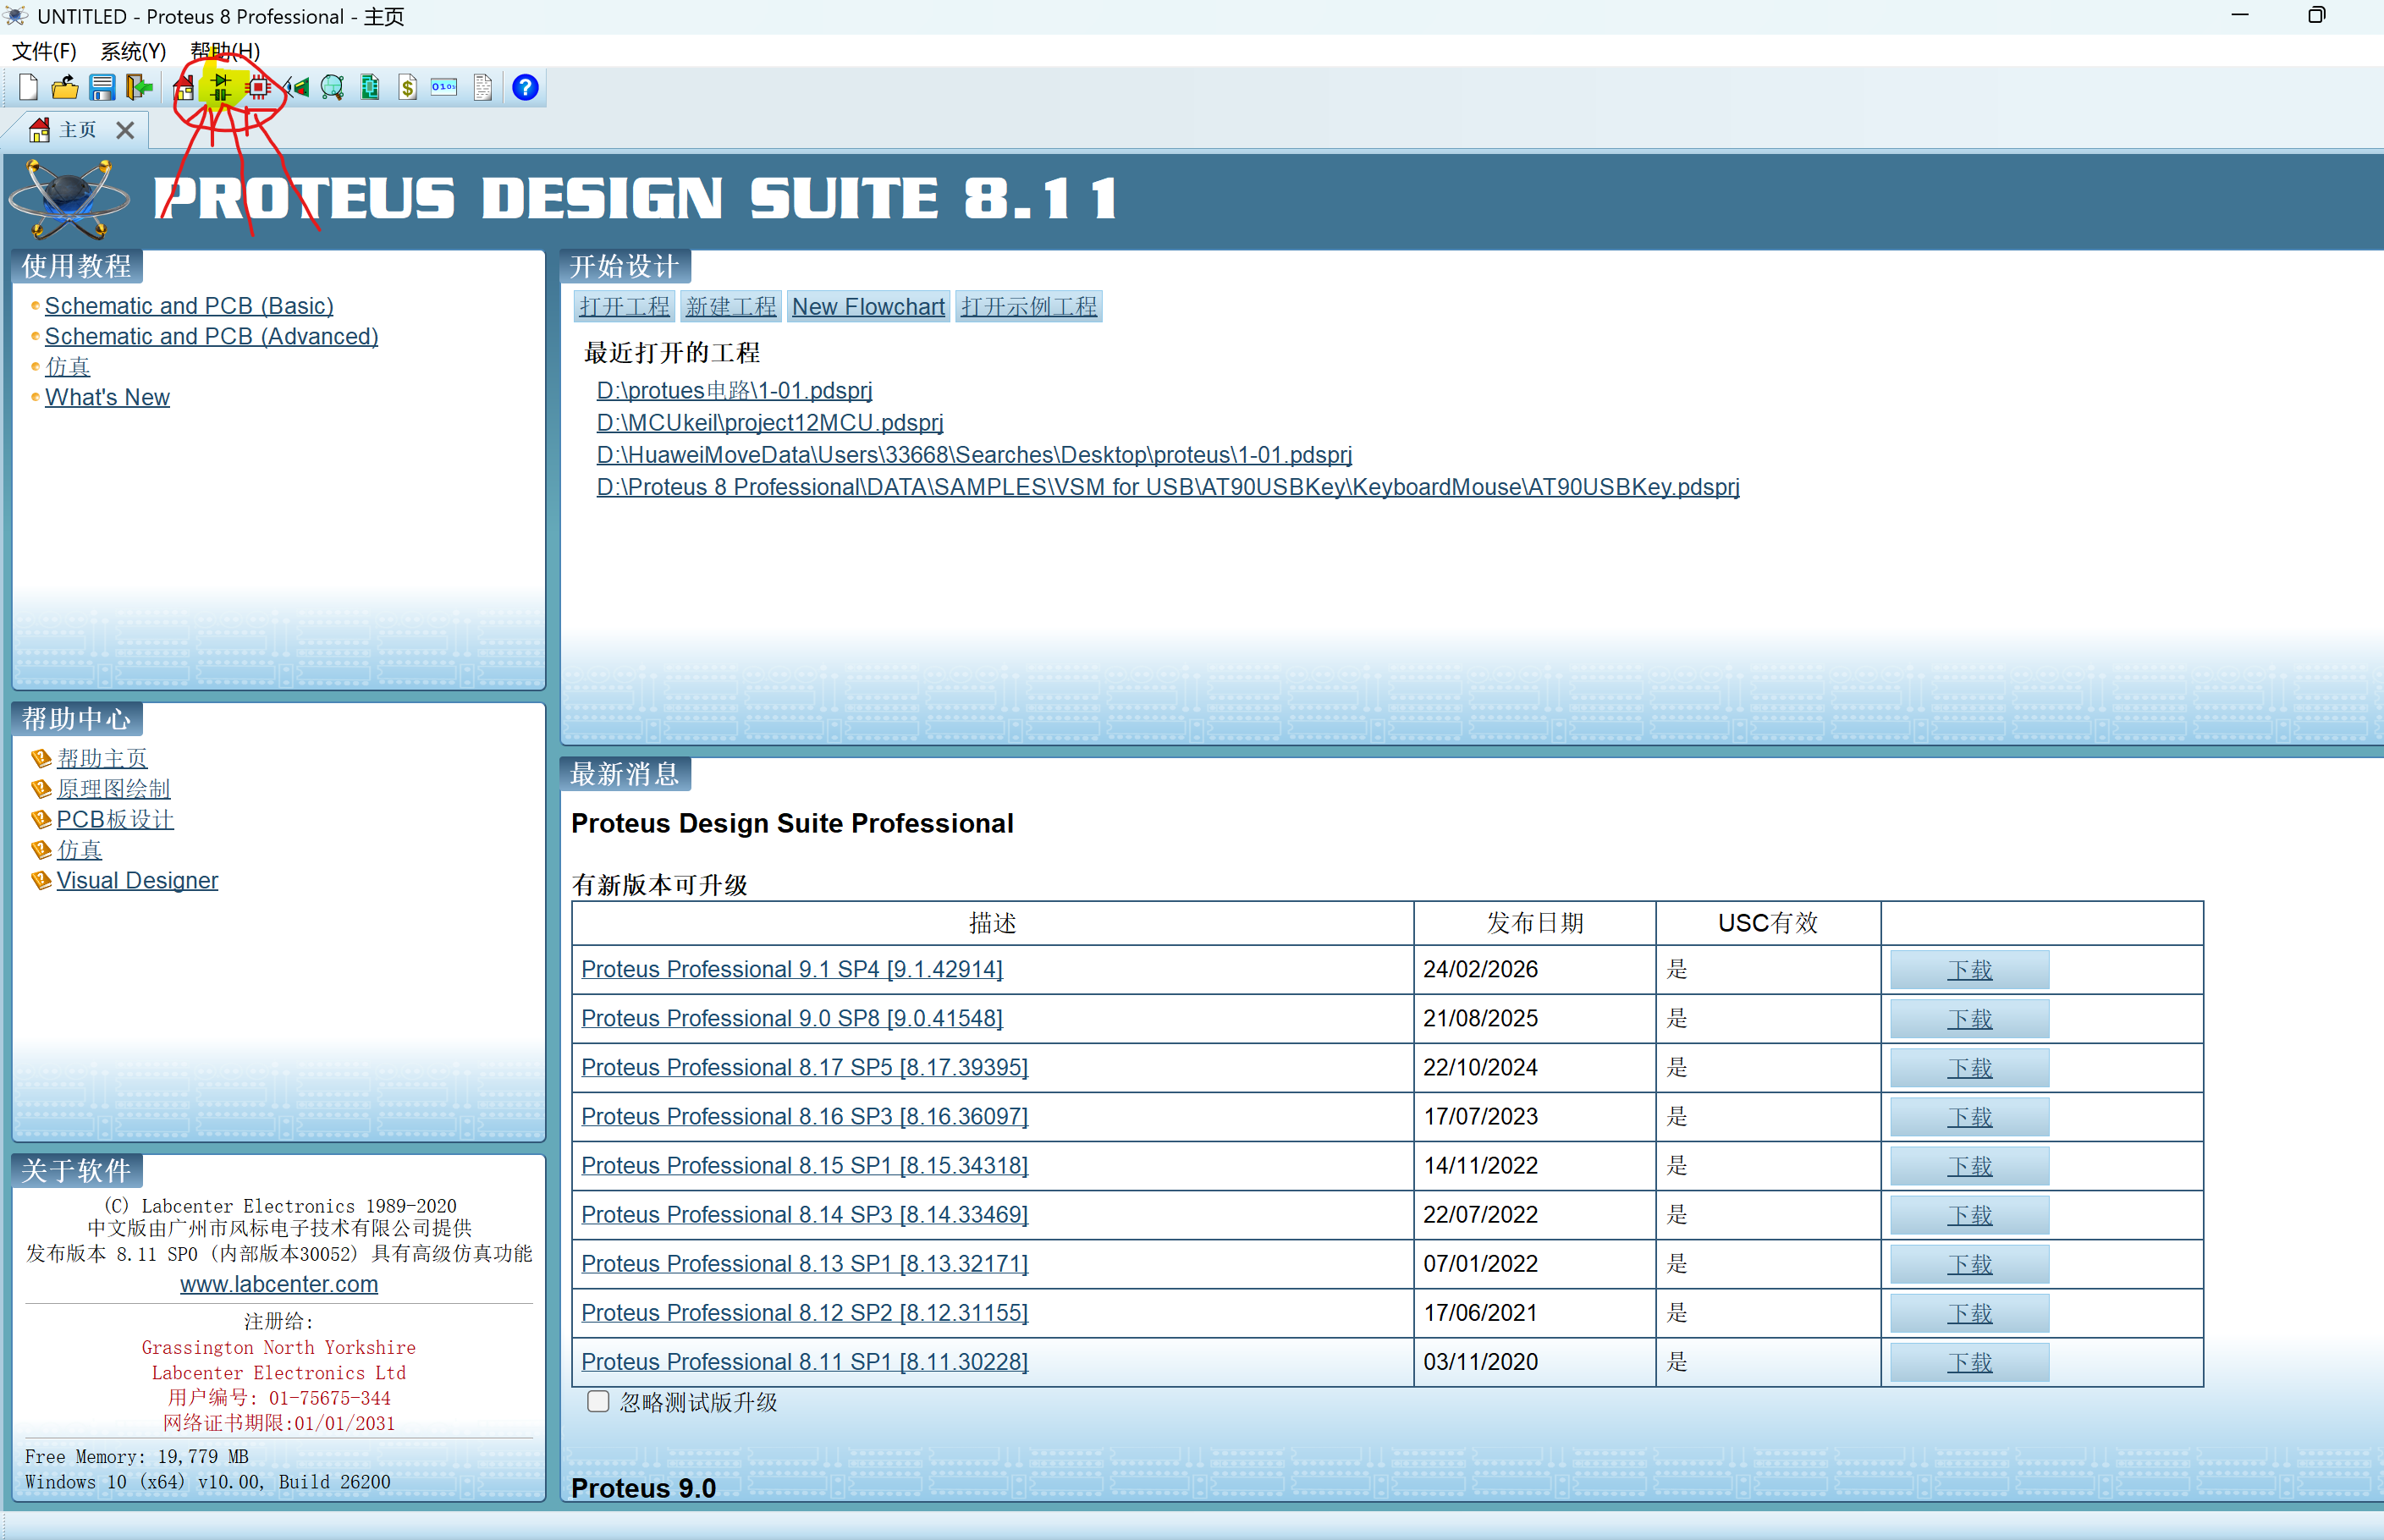Visit www.labcenter.com link
This screenshot has height=1540, width=2384.
(x=279, y=1284)
